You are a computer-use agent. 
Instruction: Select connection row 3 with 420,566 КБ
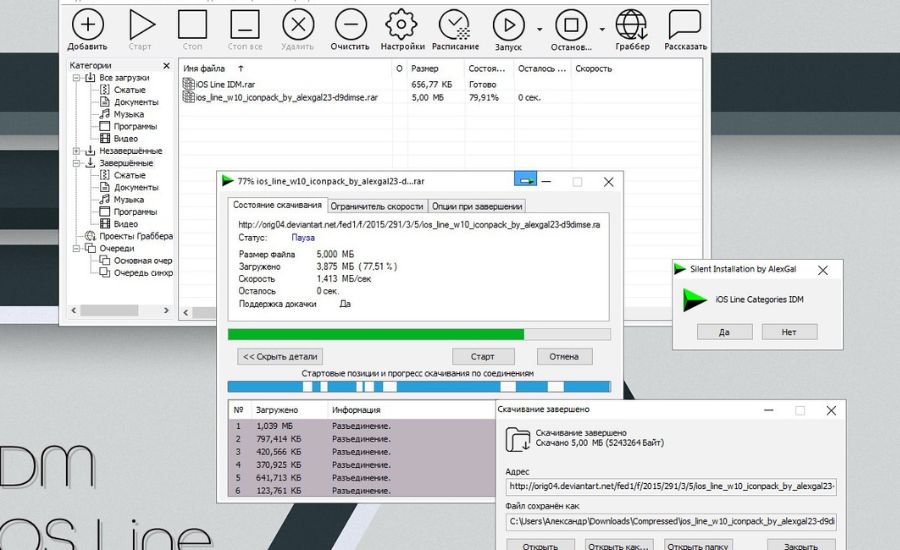[362, 452]
